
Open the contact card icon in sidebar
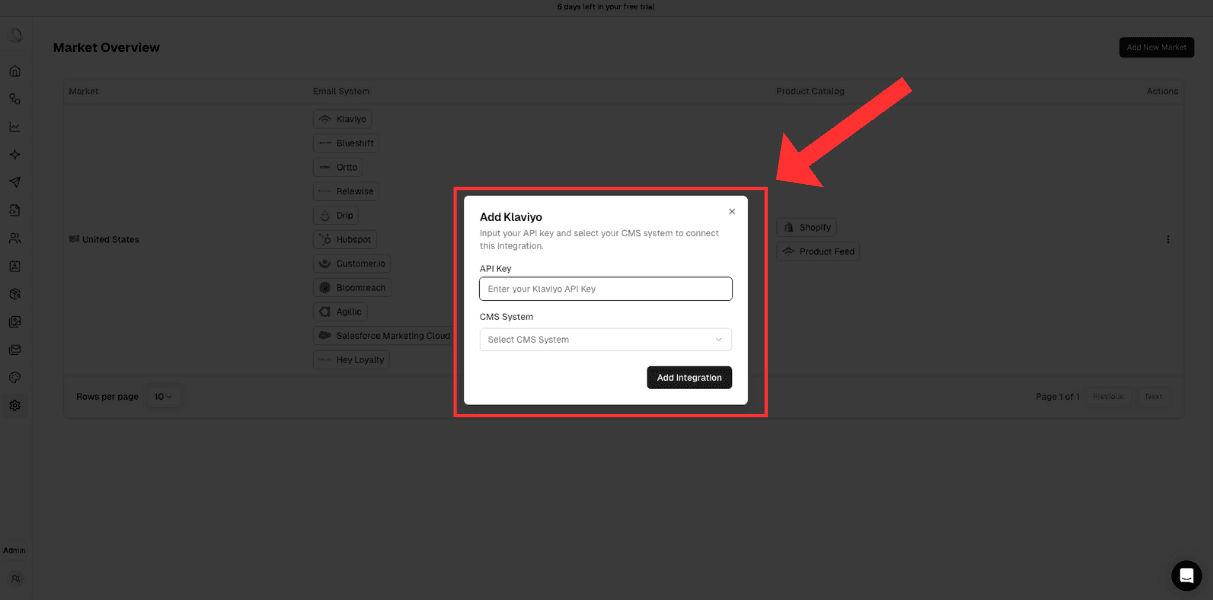click(x=15, y=266)
